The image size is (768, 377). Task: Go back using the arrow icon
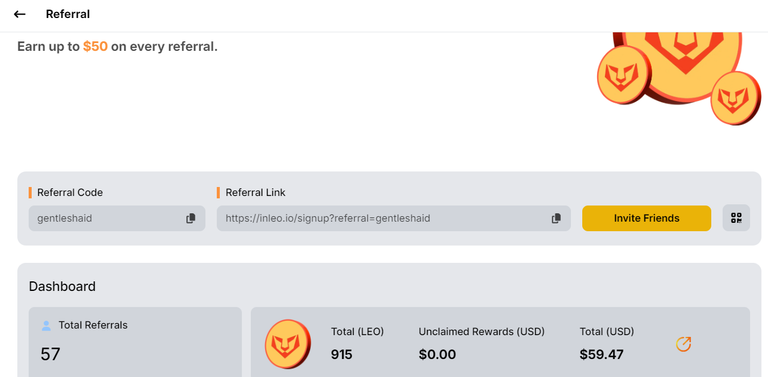tap(20, 14)
